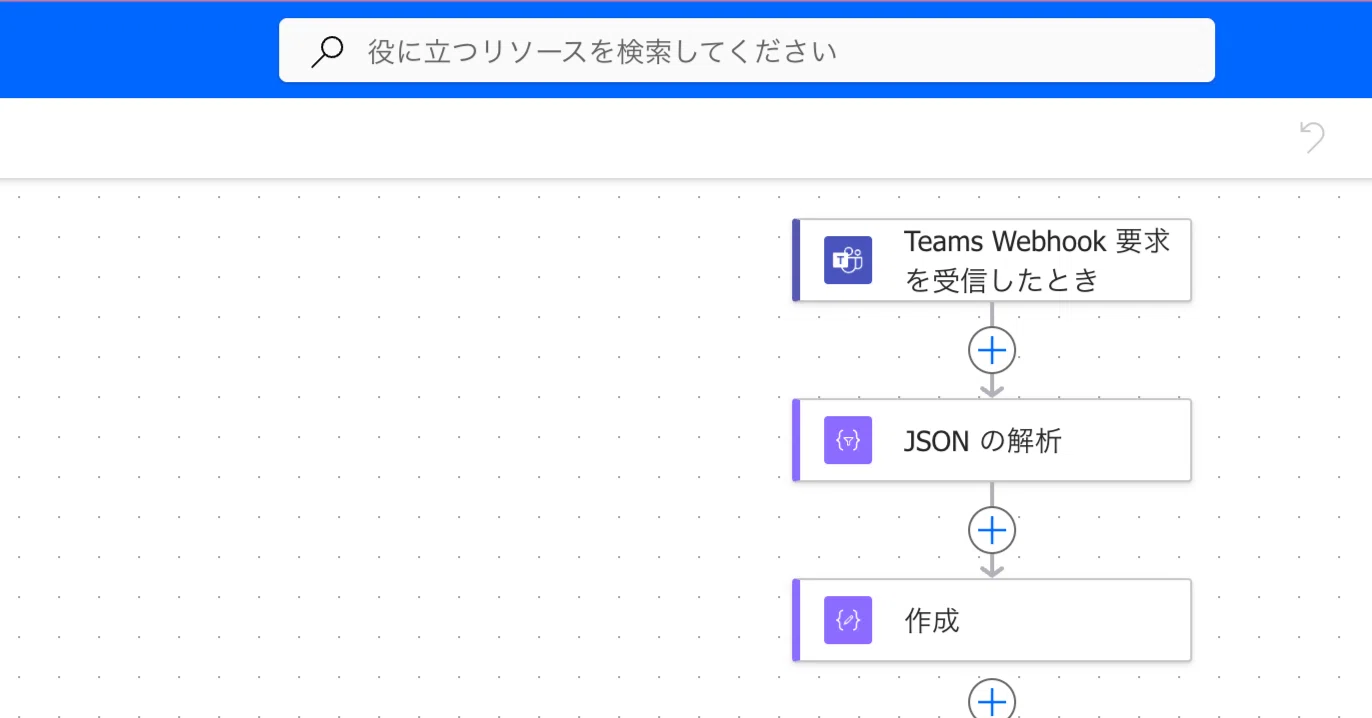Viewport: 1372px width, 718px height.
Task: Add step below JSON の解析
Action: [992, 530]
